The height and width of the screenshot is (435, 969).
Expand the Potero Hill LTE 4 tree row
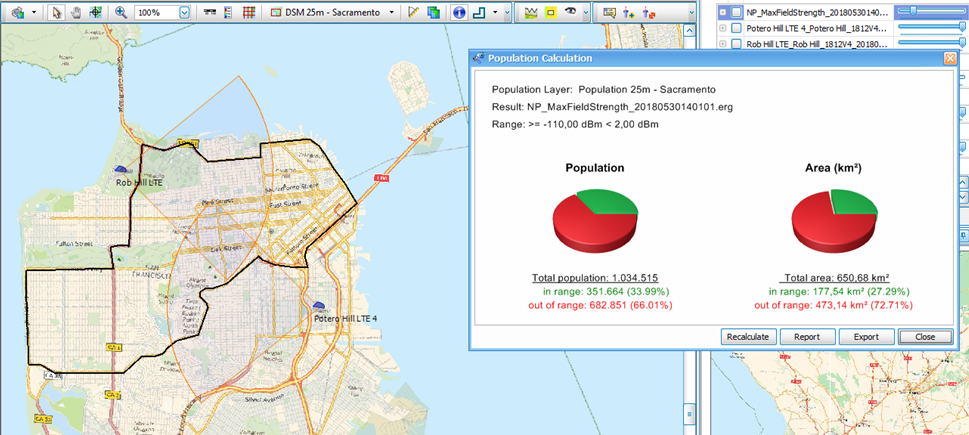click(x=722, y=28)
